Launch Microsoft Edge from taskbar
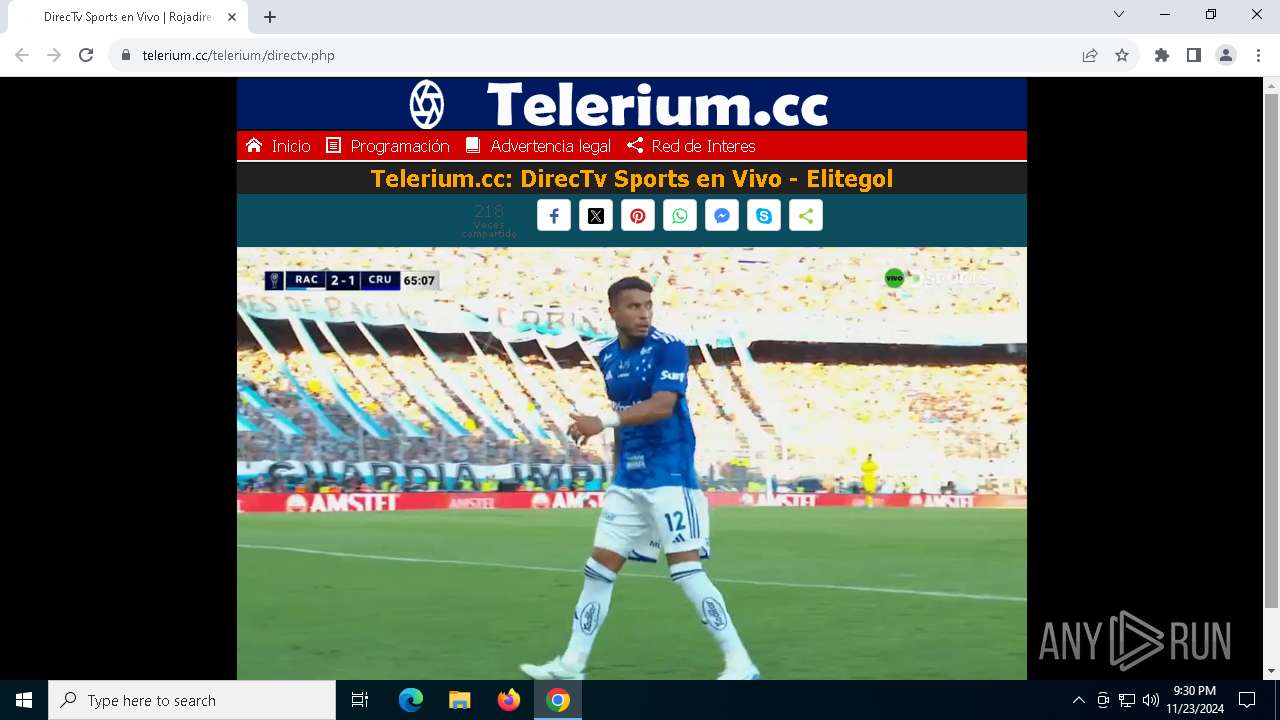 click(411, 700)
